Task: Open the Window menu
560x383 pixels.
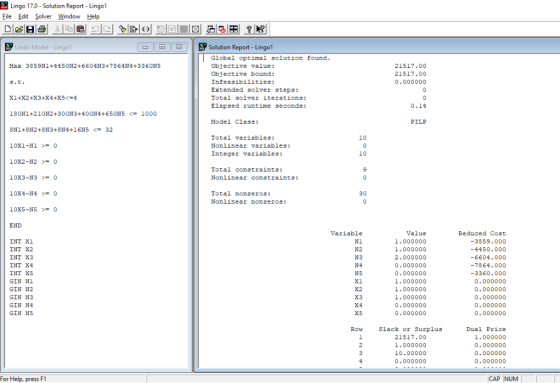Action: point(69,16)
